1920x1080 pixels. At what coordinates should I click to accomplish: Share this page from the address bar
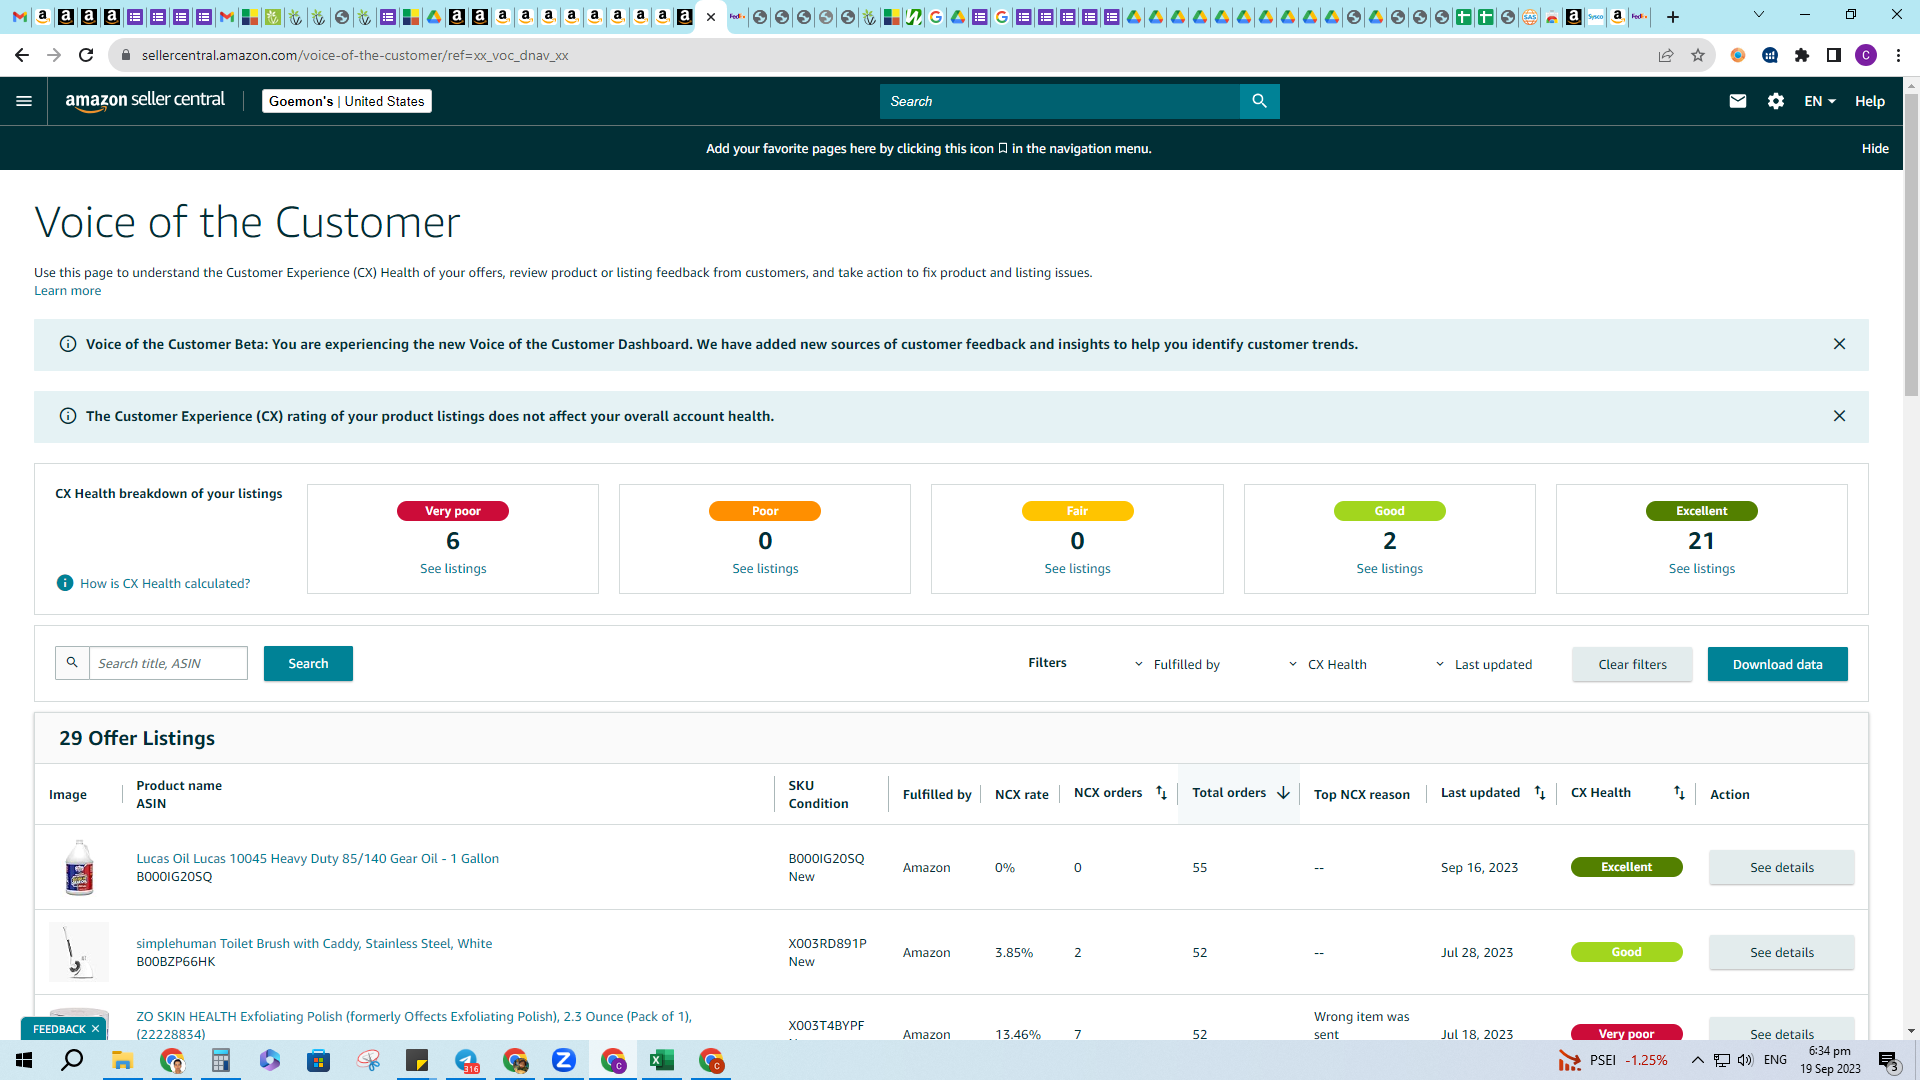[x=1666, y=55]
